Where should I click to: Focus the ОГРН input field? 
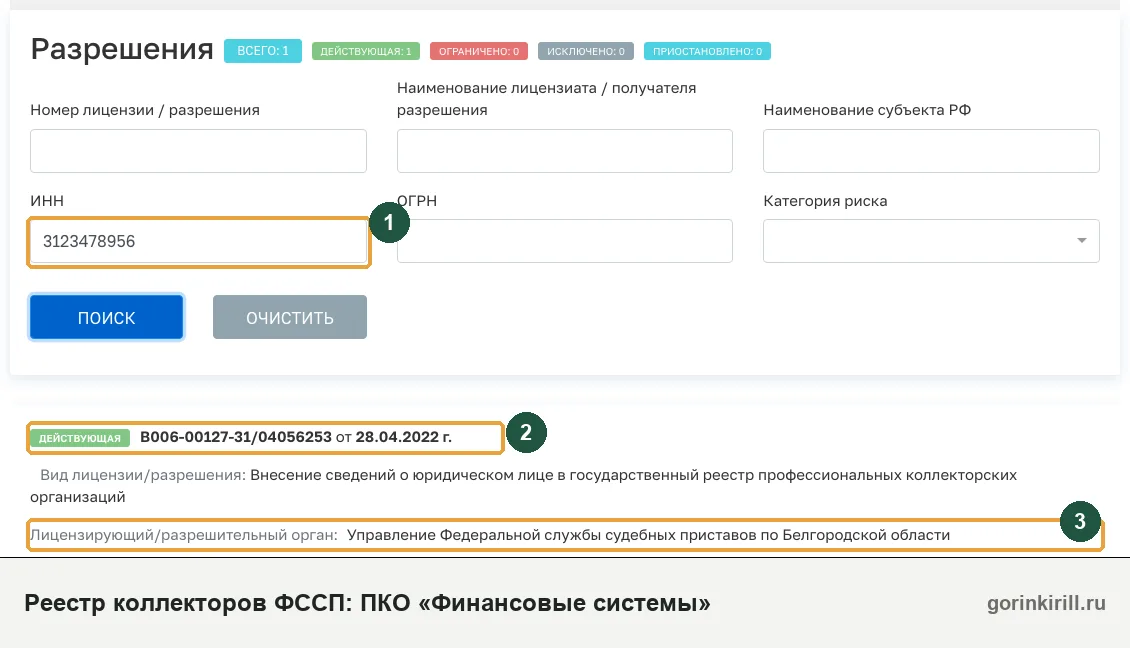tap(564, 241)
